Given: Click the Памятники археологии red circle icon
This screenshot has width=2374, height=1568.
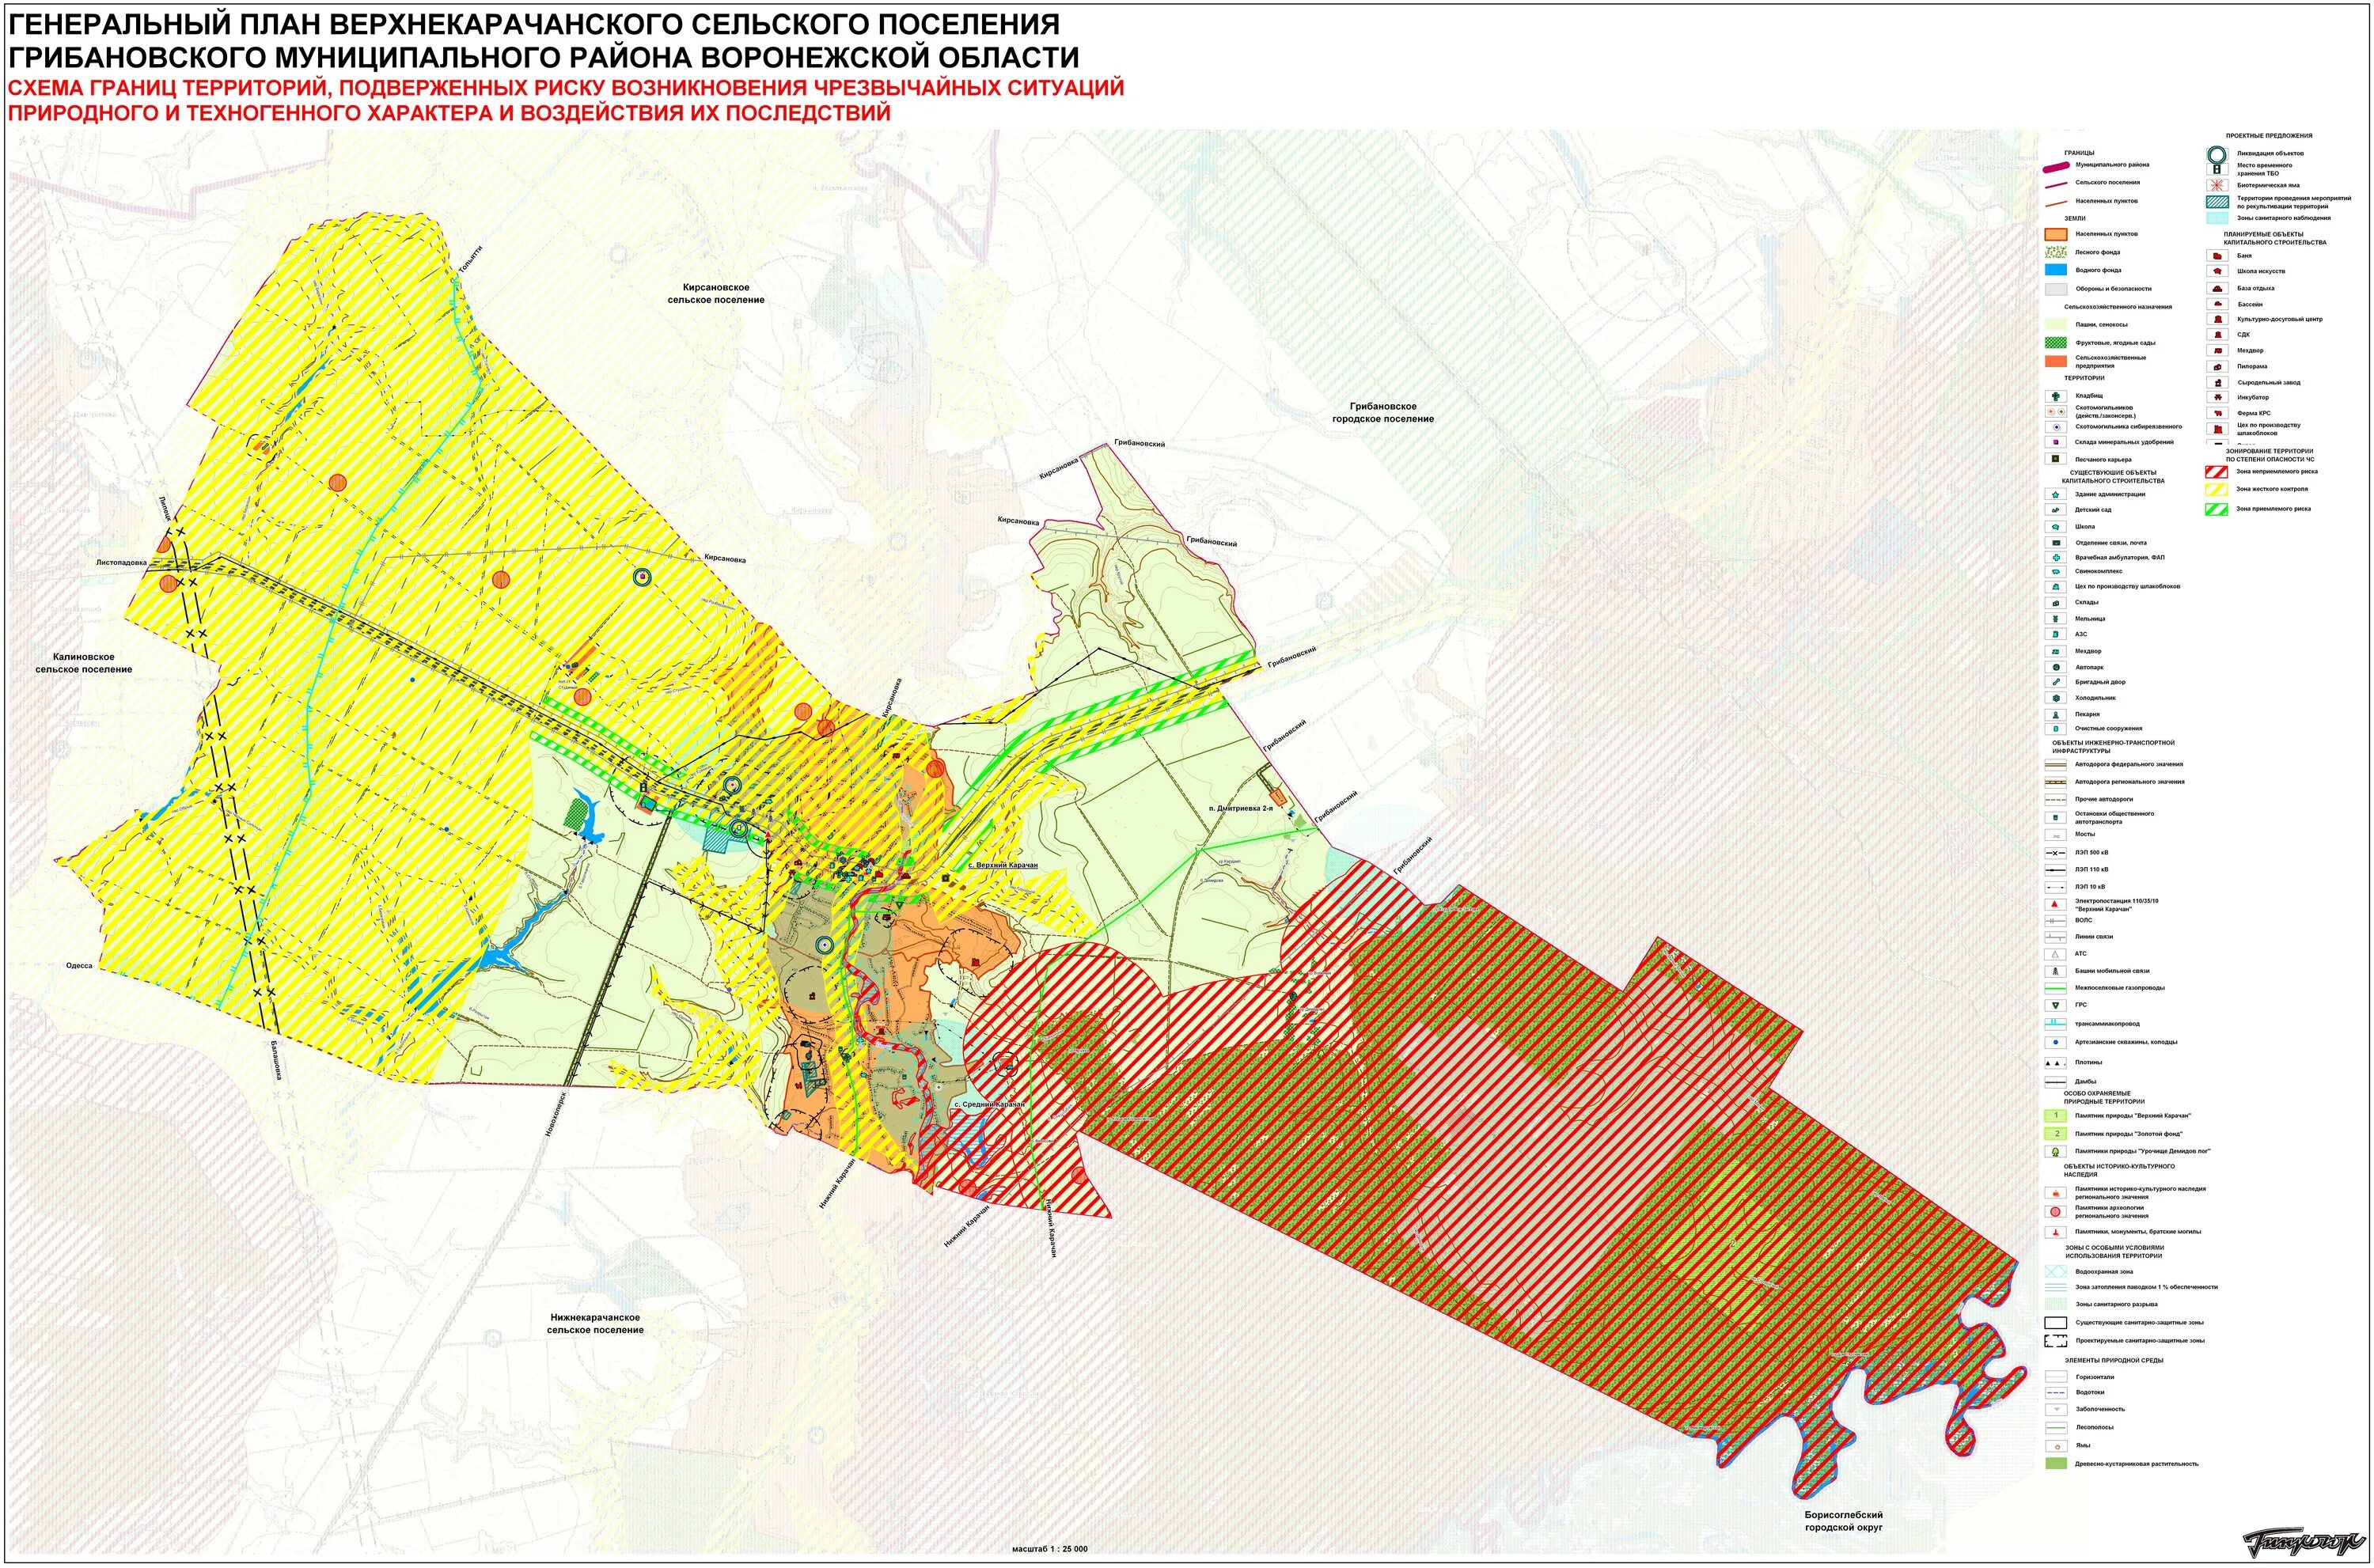Looking at the screenshot, I should pos(2055,1211).
